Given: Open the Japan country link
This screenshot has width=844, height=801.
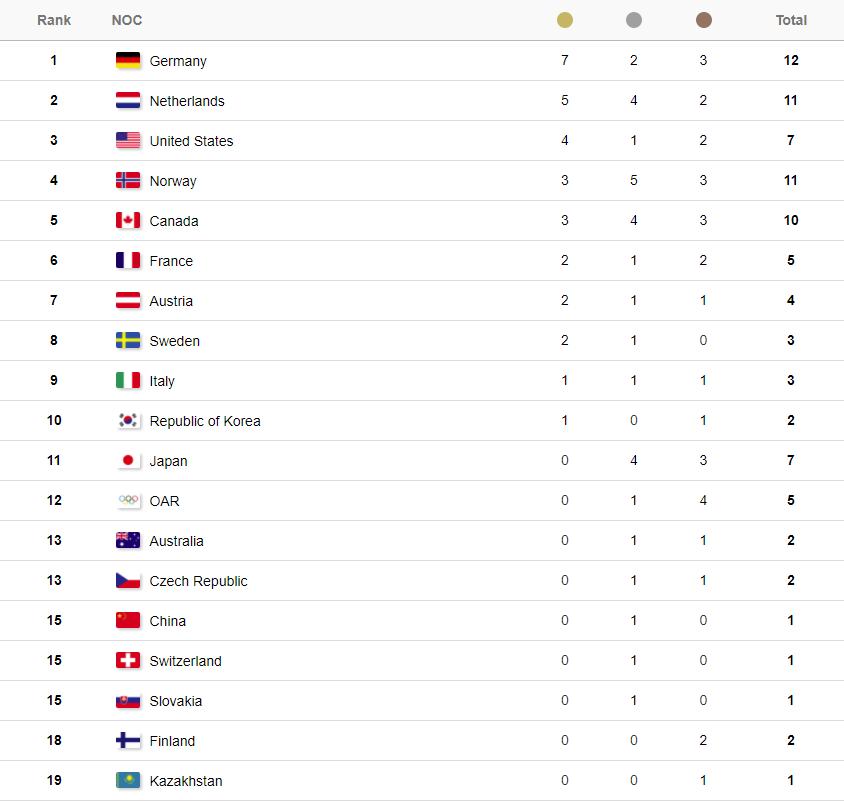Looking at the screenshot, I should coord(168,461).
